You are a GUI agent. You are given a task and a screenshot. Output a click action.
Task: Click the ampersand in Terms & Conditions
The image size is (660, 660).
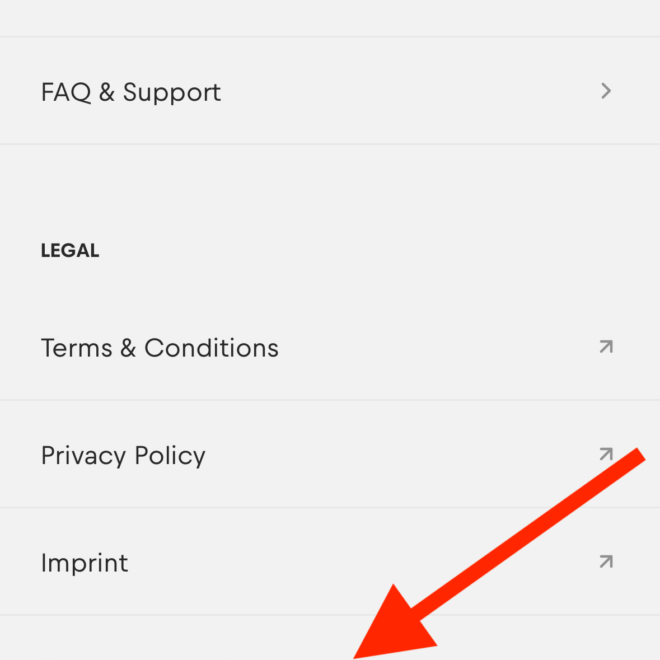[x=128, y=348]
